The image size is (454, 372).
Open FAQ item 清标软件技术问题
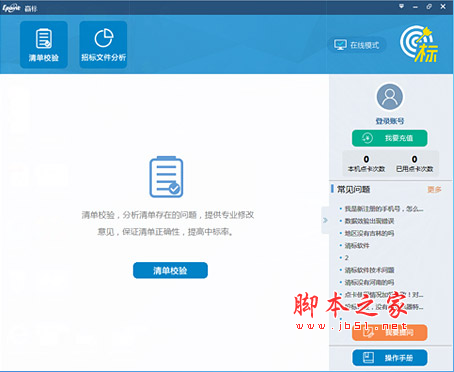[x=369, y=270]
